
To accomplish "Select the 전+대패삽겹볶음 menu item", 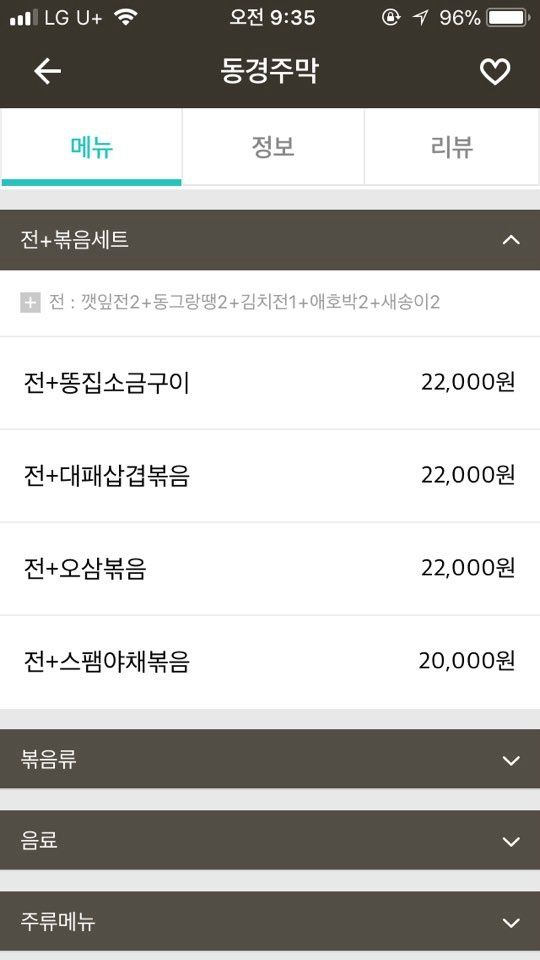I will pos(270,476).
